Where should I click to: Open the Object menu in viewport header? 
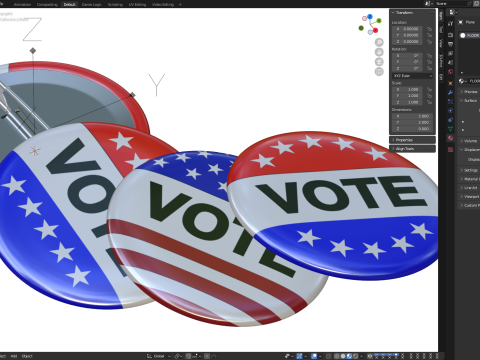[x=27, y=356]
